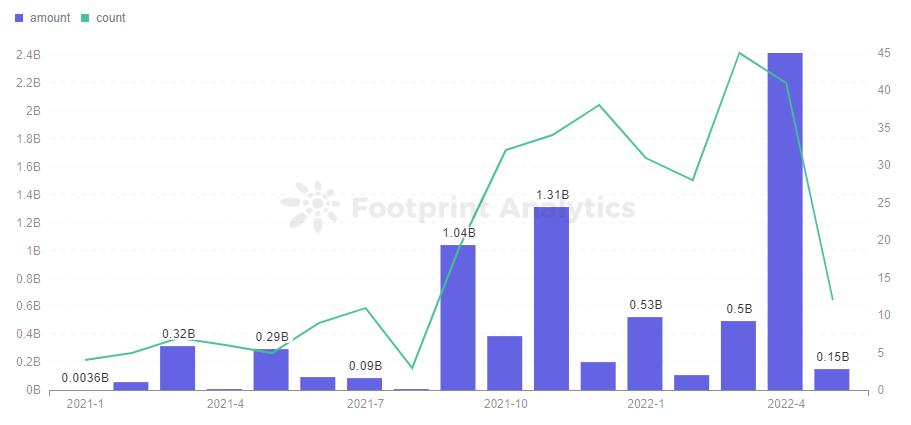Viewport: 911px width, 425px height.
Task: Select the last bar labeled 0.15B
Action: click(831, 379)
